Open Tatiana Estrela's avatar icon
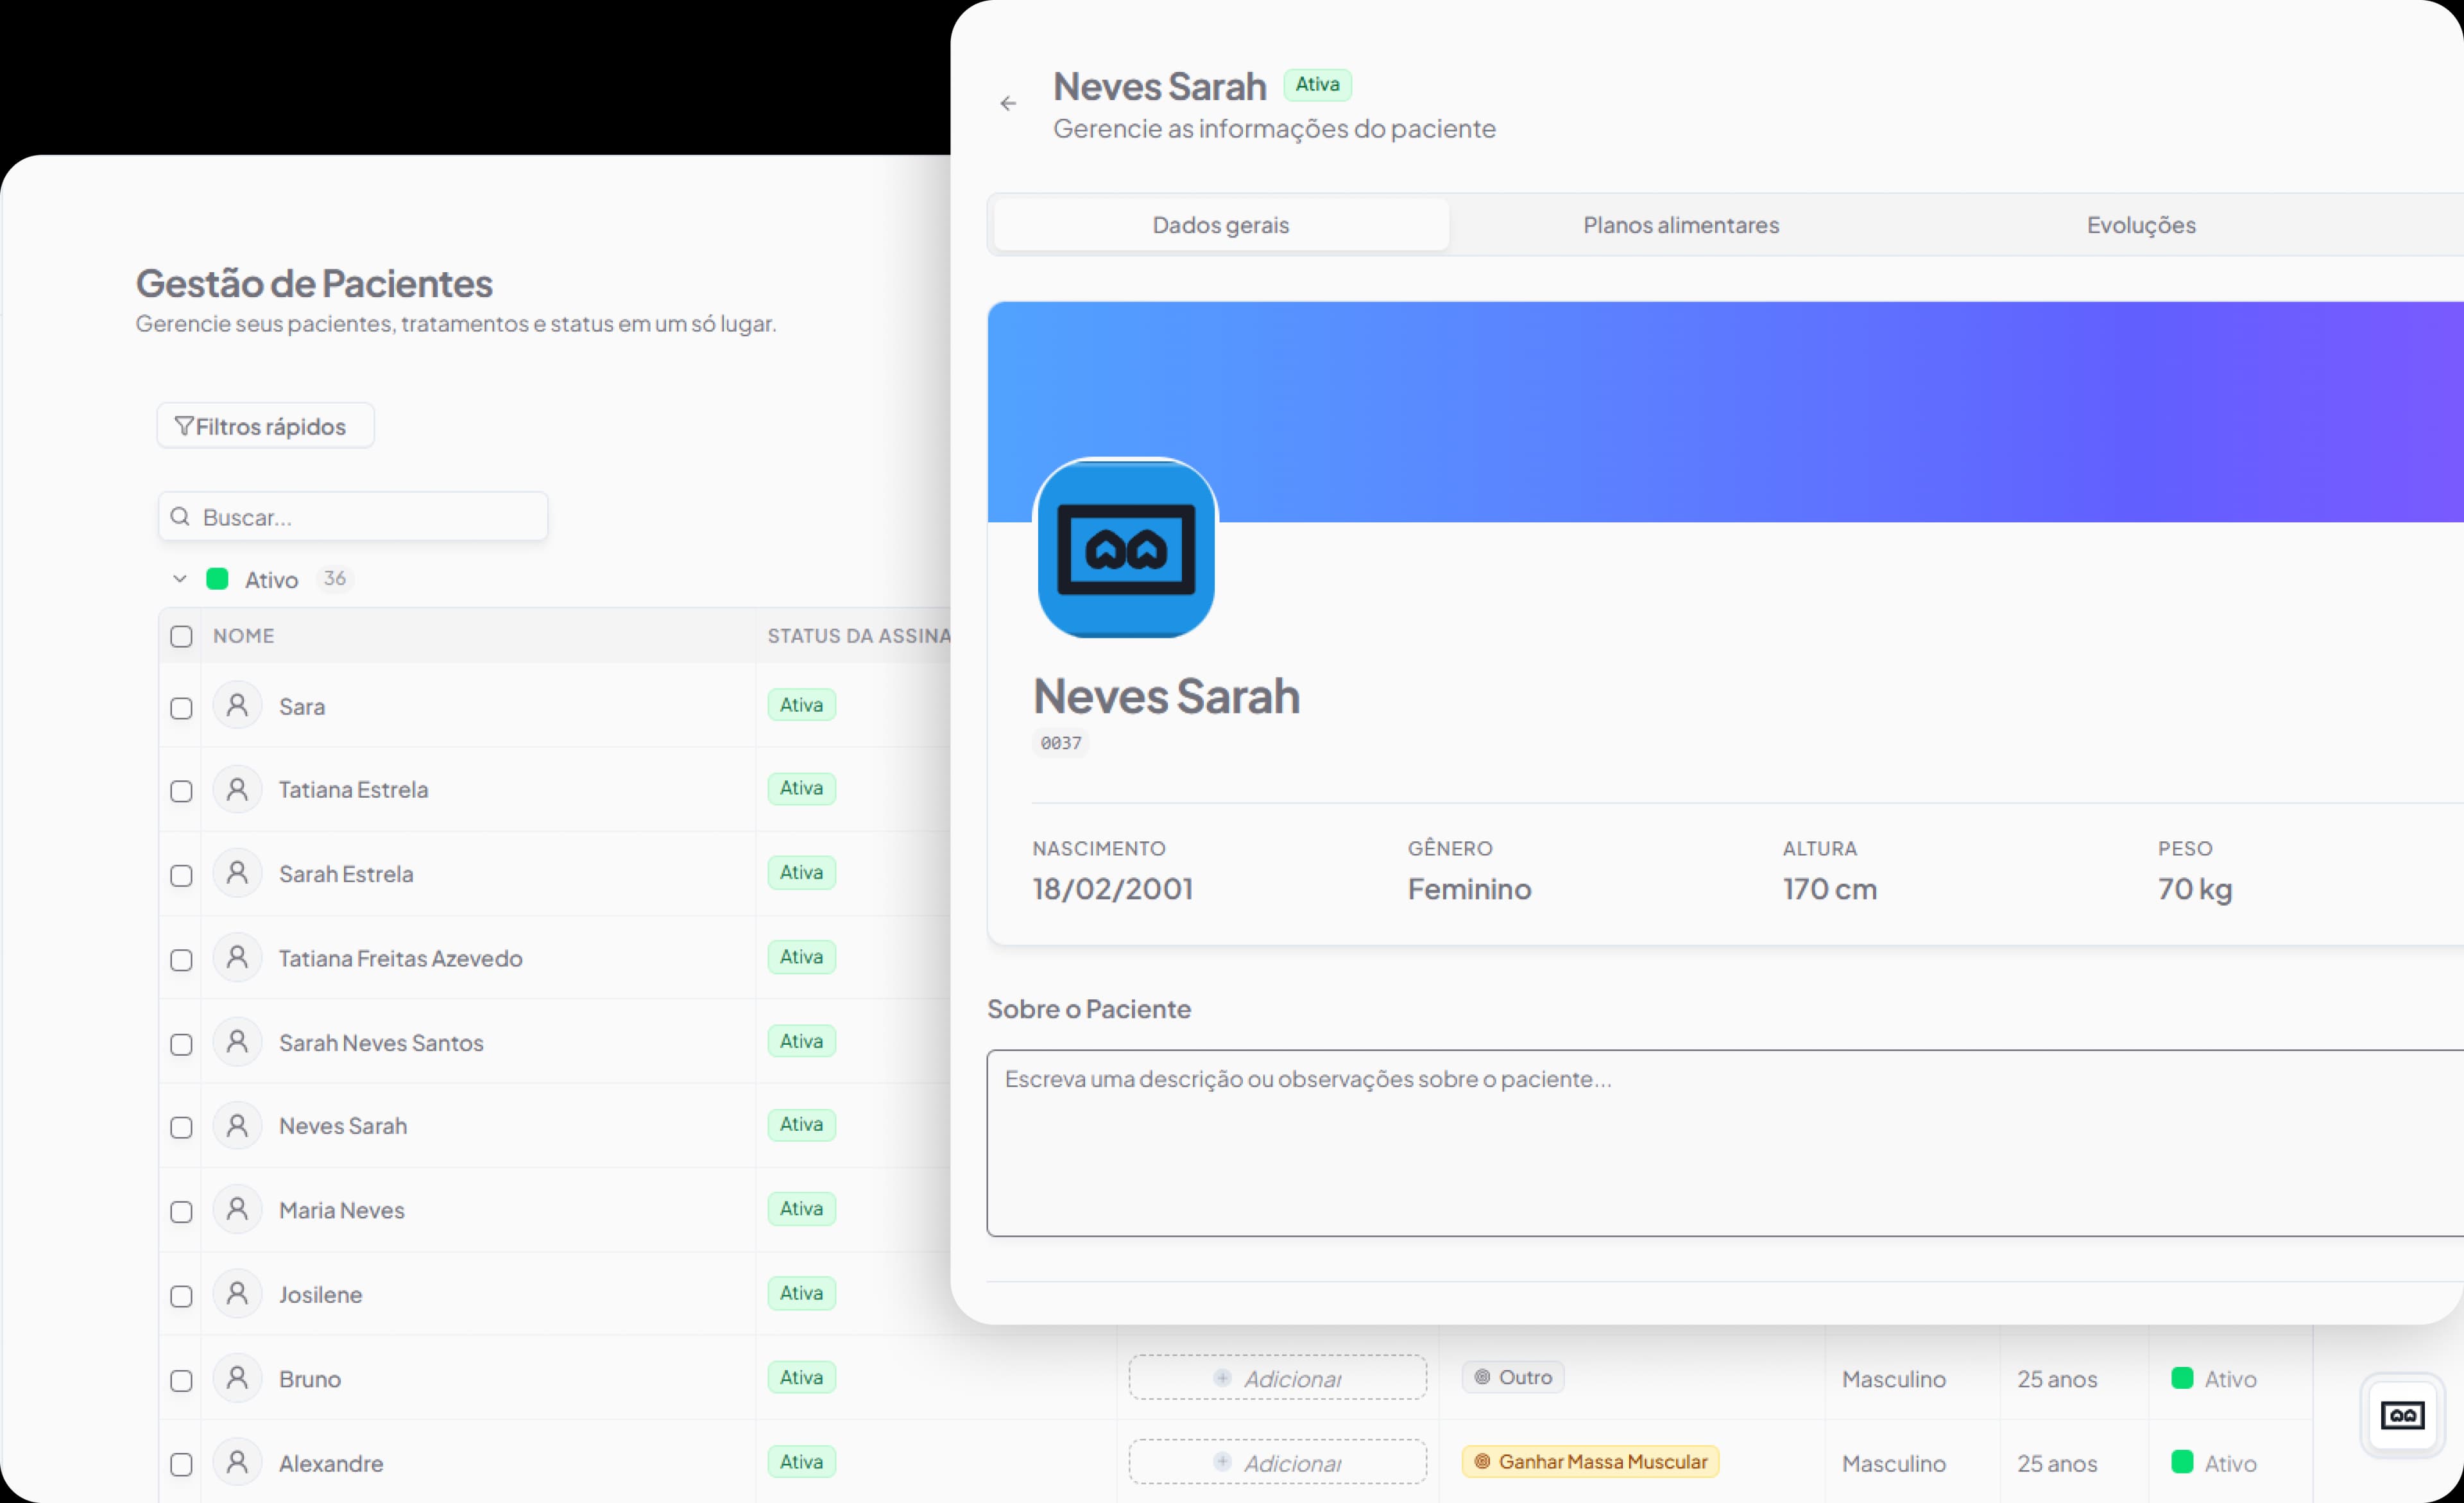 237,790
